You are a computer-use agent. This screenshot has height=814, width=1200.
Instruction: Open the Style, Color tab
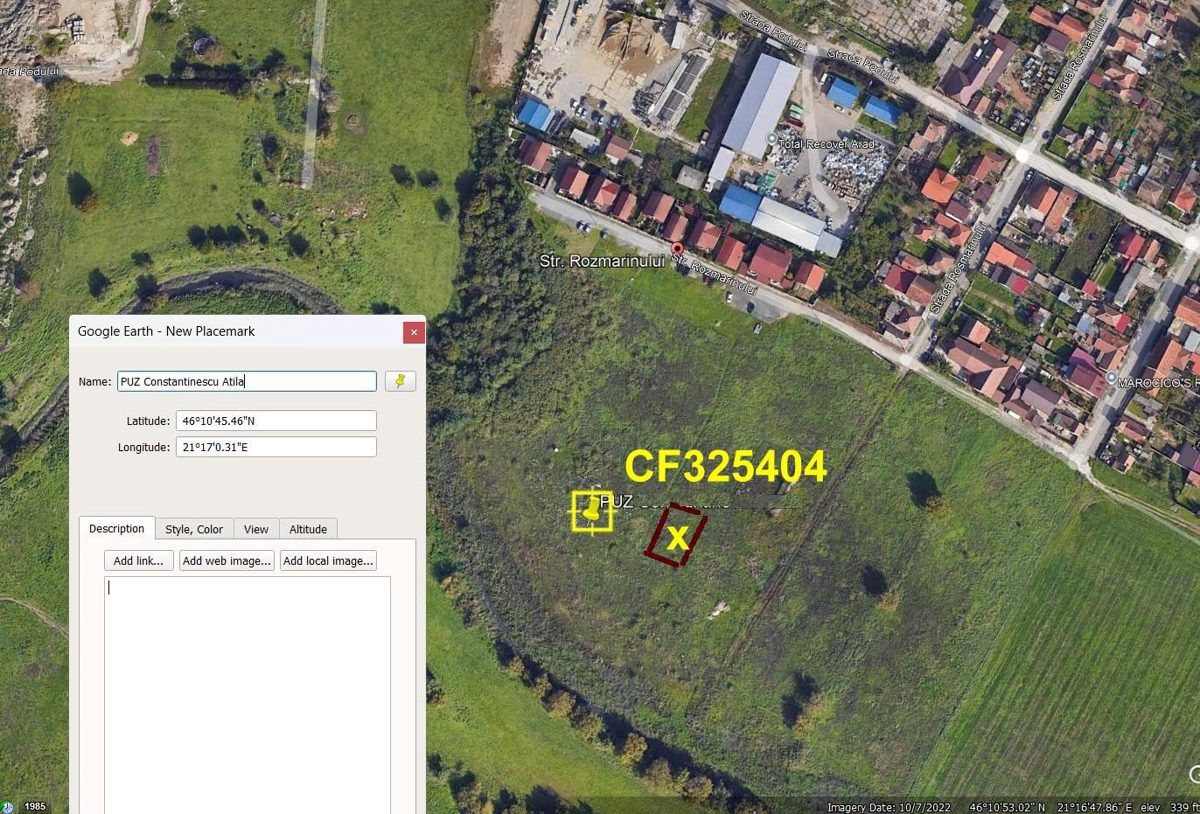point(194,529)
